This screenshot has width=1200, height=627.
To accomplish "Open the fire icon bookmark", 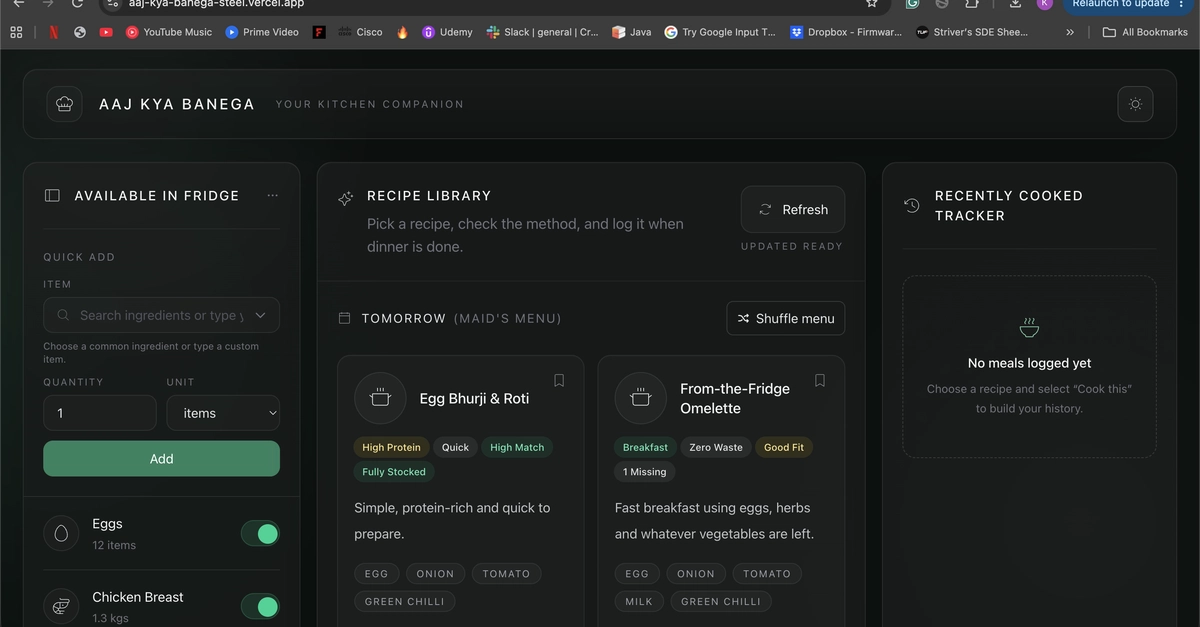I will click(402, 32).
